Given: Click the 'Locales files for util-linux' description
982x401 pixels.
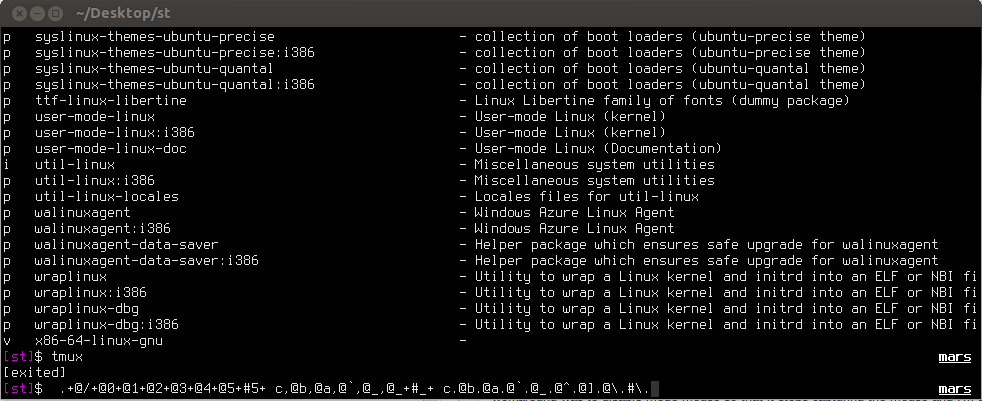Looking at the screenshot, I should point(586,197).
